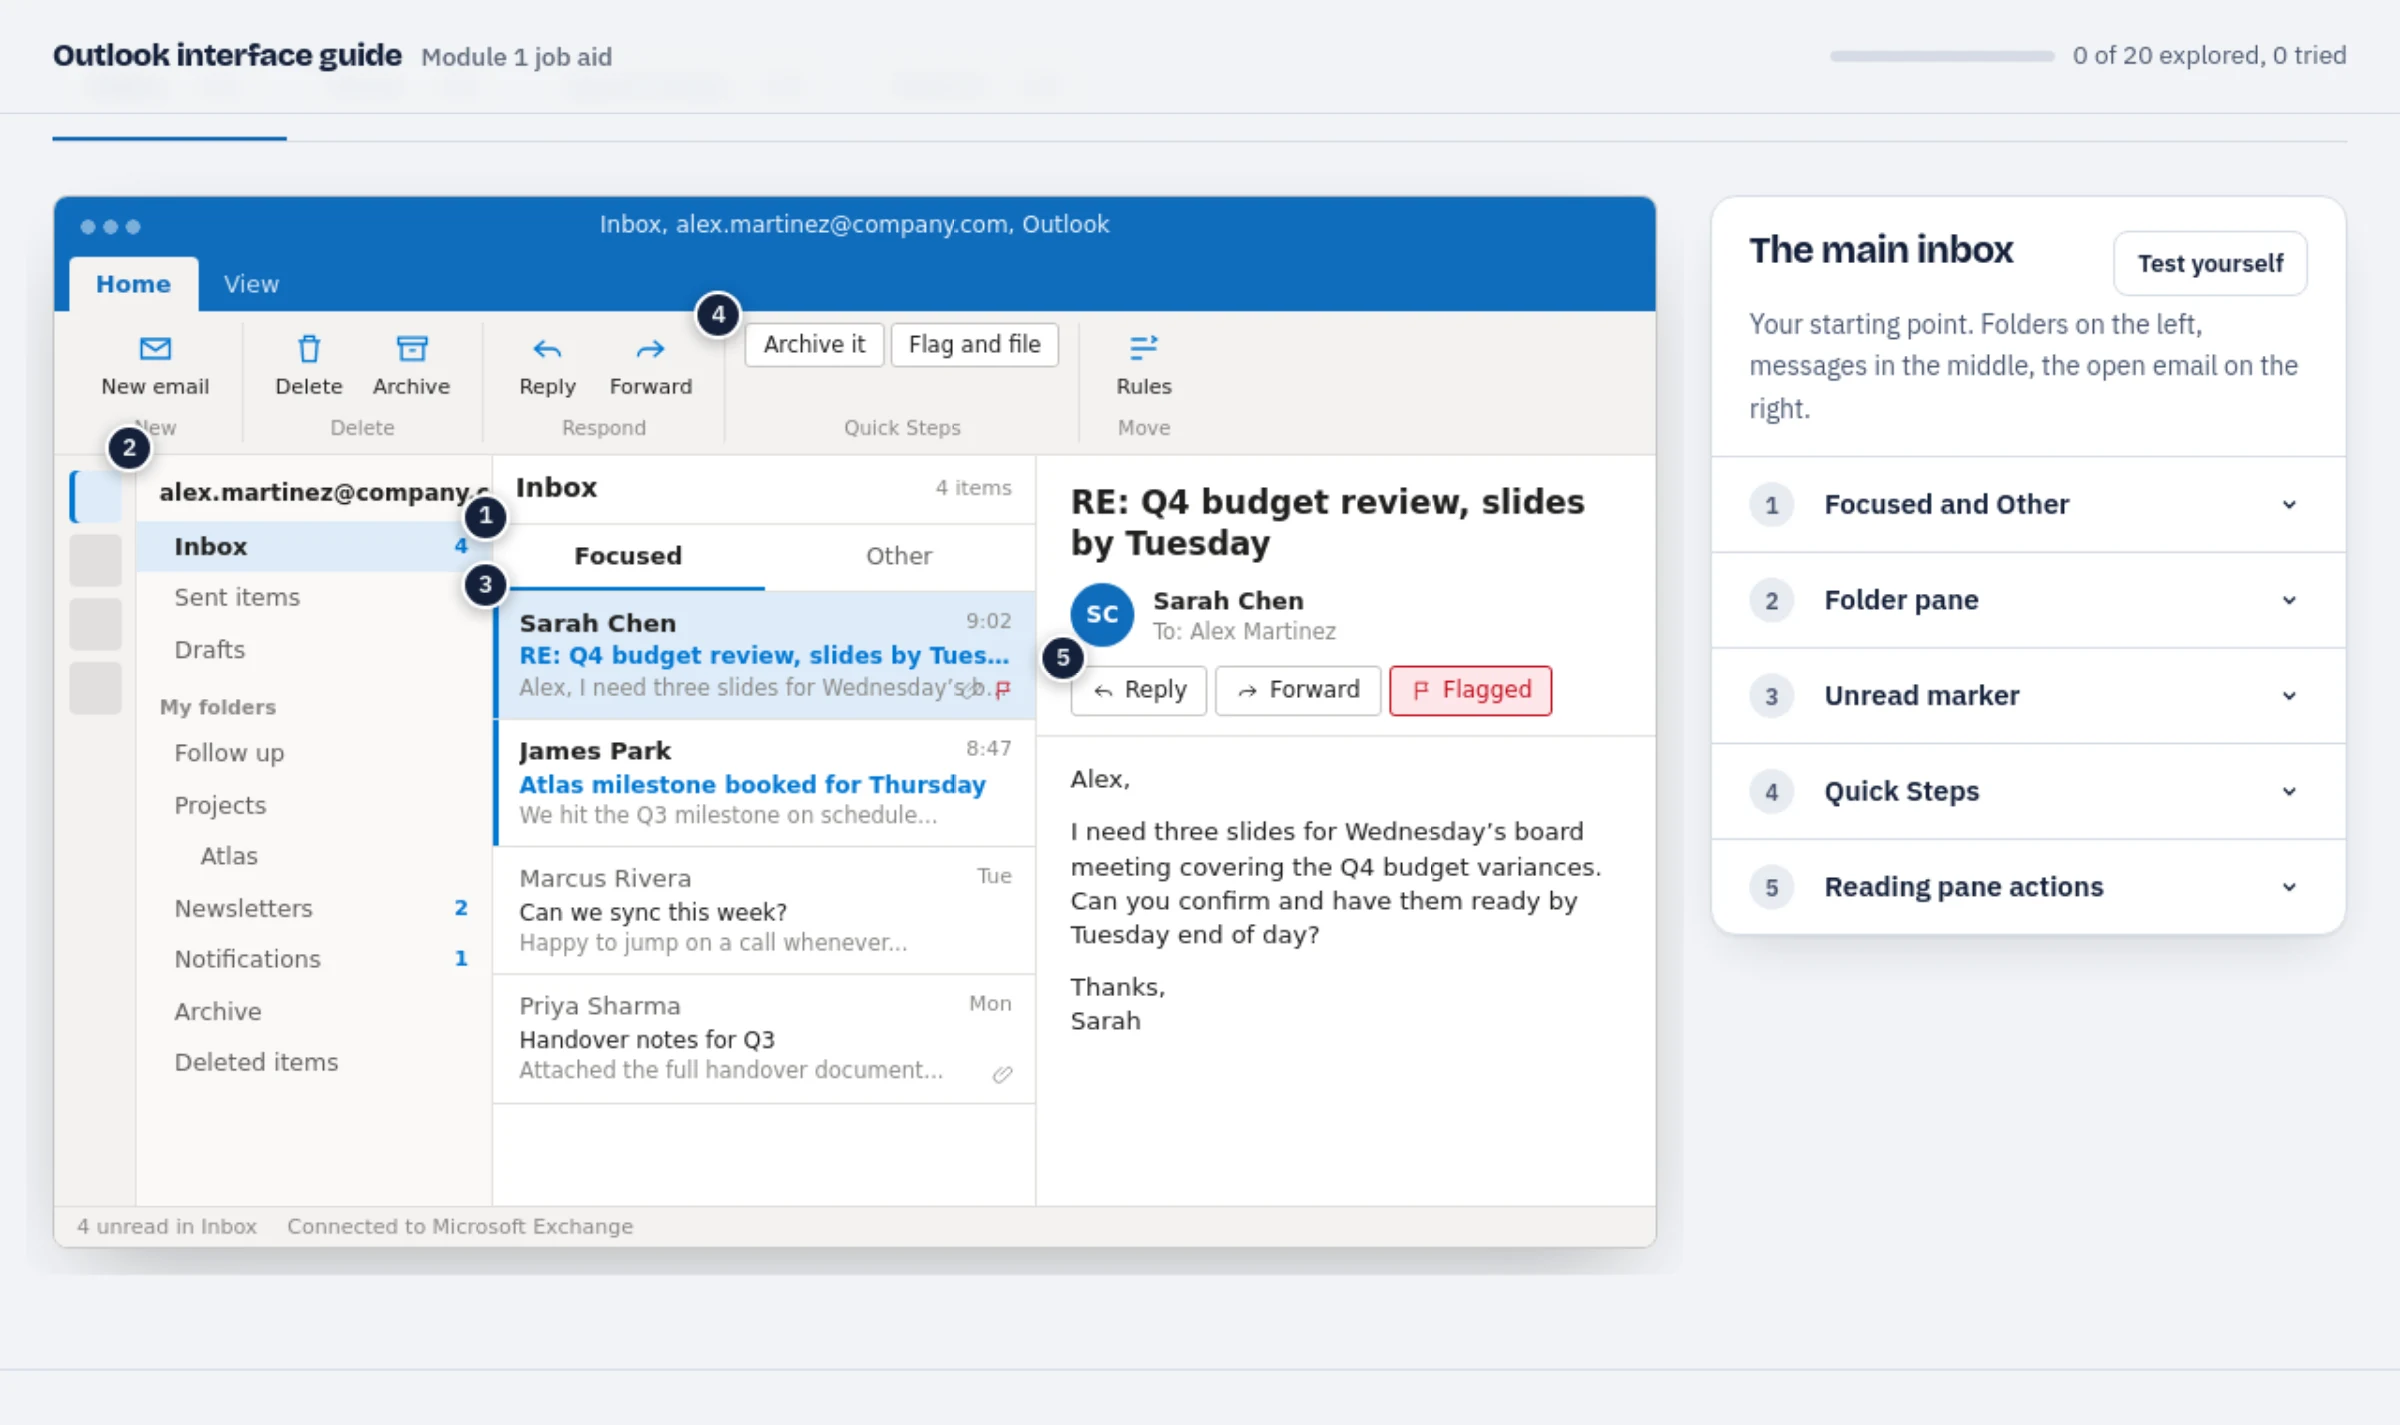
Task: Click the red flag icon on Sarah Chen's message
Action: click(x=1003, y=688)
